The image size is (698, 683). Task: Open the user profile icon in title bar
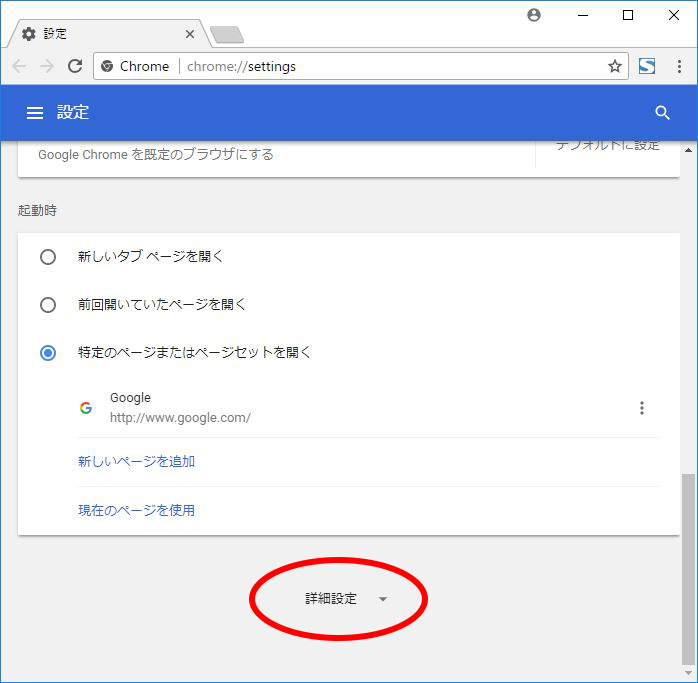[x=534, y=15]
